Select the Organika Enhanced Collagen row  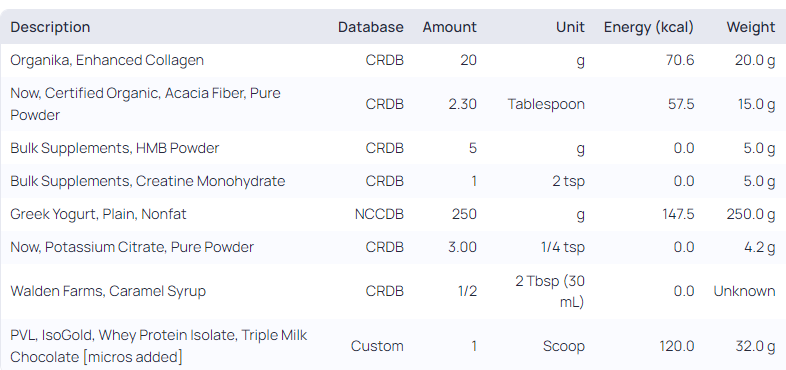(393, 61)
